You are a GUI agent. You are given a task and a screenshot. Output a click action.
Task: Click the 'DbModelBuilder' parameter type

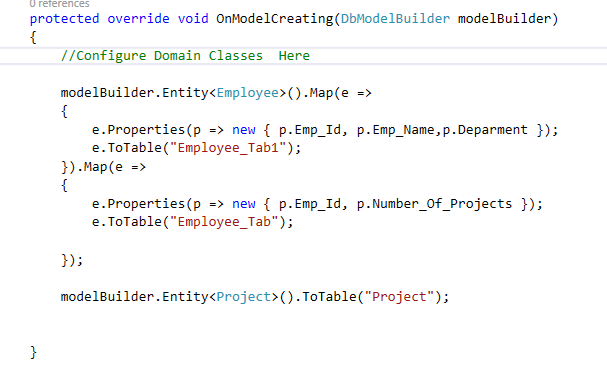click(395, 19)
